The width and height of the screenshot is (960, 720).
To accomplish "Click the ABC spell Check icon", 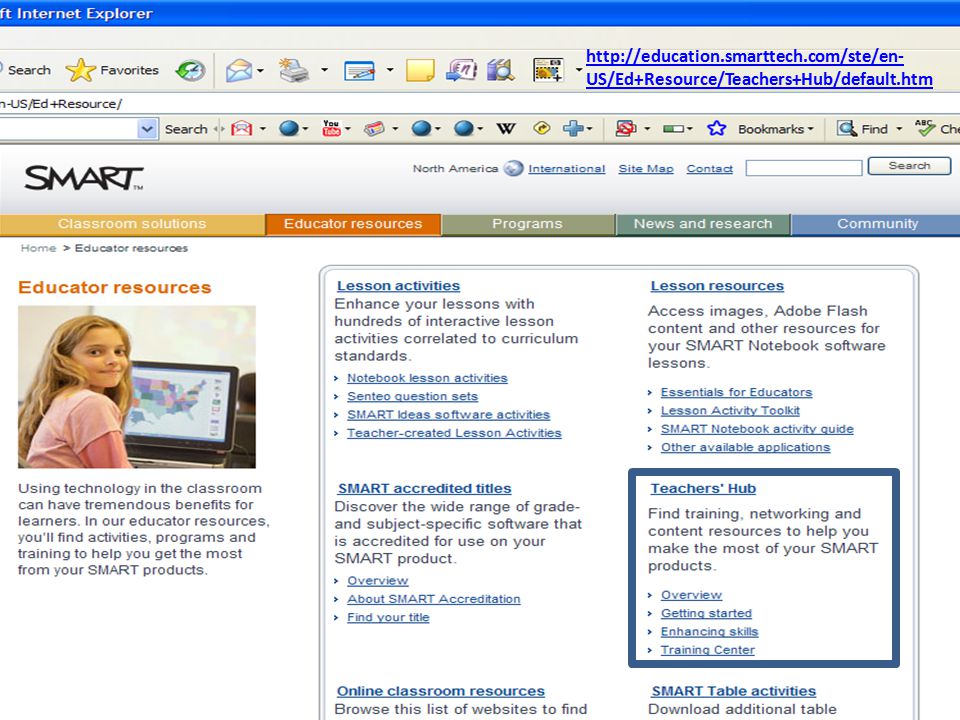I will 925,128.
